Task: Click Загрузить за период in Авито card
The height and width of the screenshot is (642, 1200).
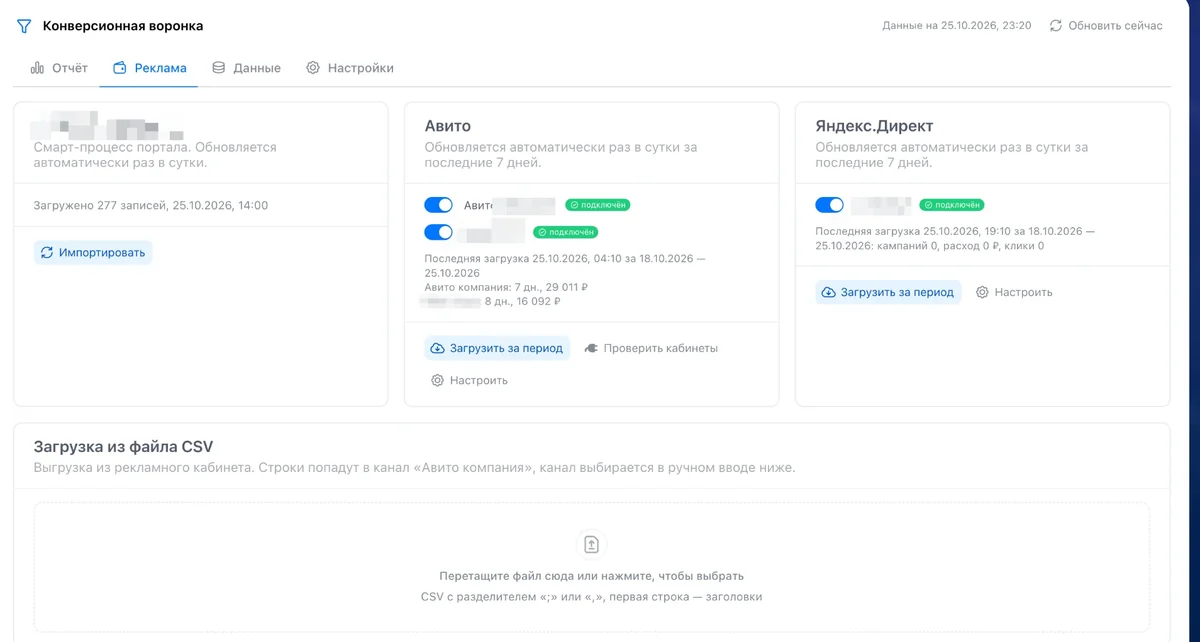Action: (497, 348)
